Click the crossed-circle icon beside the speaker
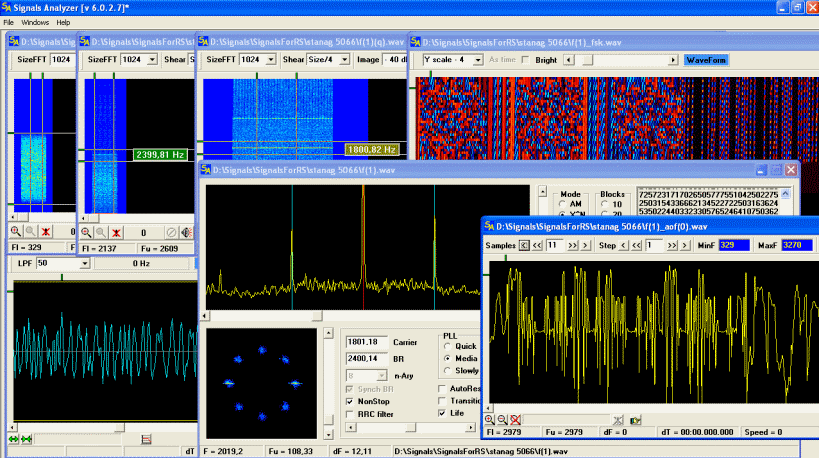This screenshot has height=458, width=819. tap(171, 232)
